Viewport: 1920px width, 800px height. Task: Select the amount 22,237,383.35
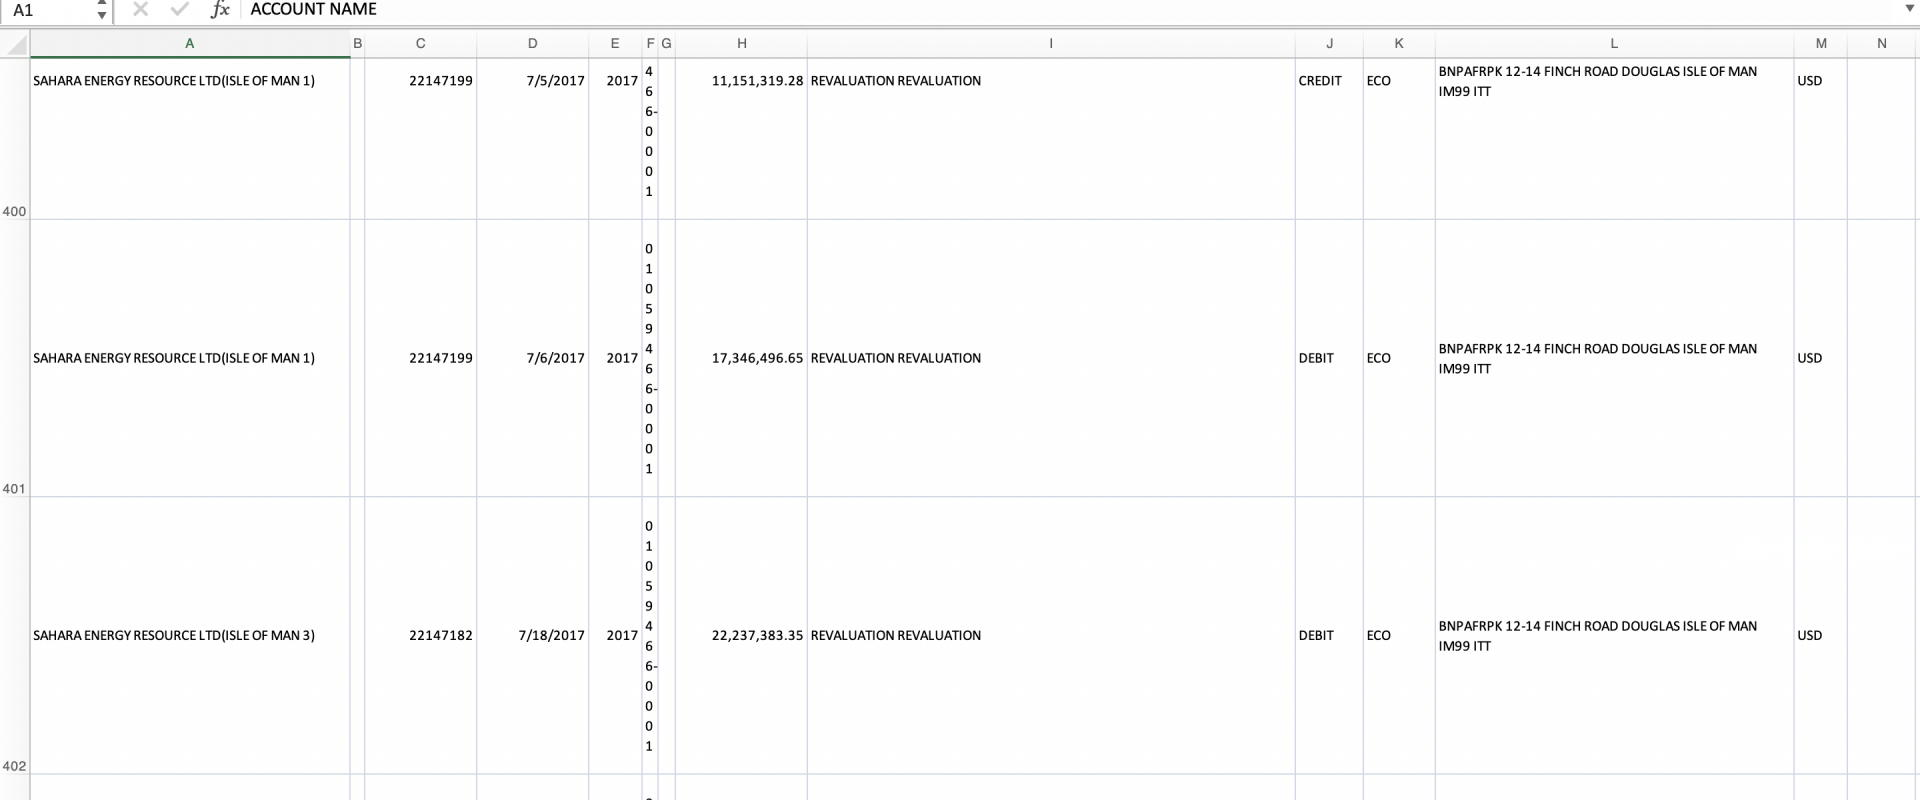(741, 635)
